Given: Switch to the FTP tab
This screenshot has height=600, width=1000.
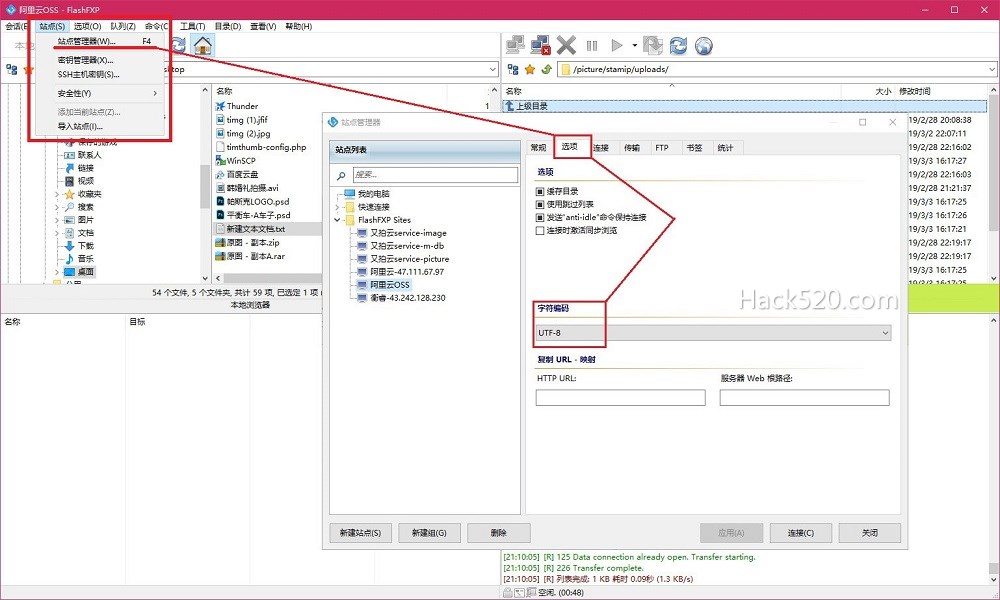Looking at the screenshot, I should point(662,148).
